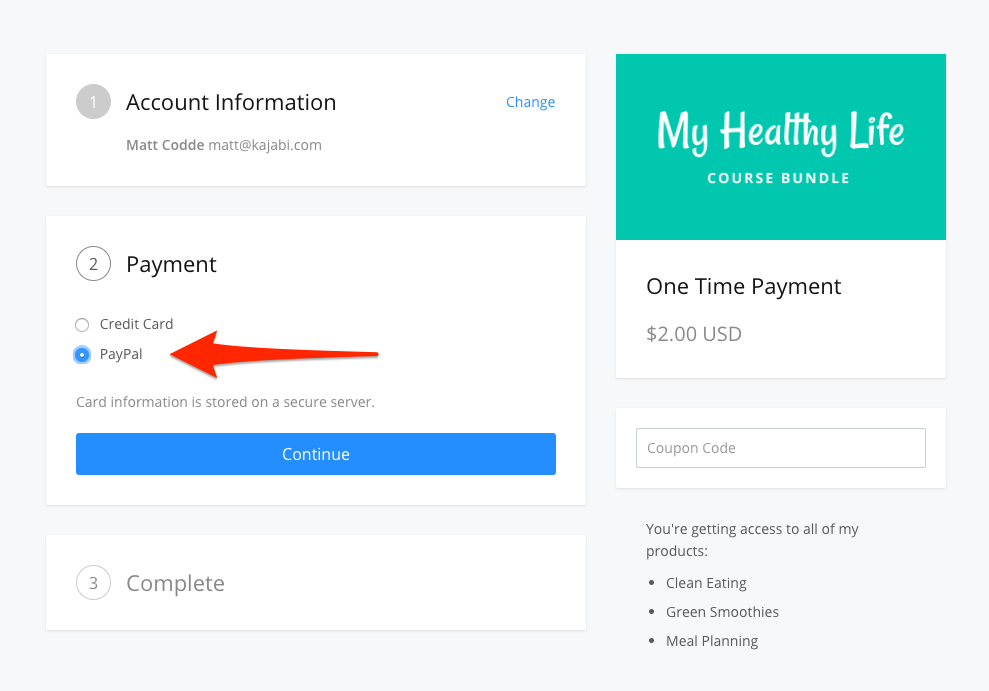989x691 pixels.
Task: Click the PayPal label text
Action: [x=121, y=354]
